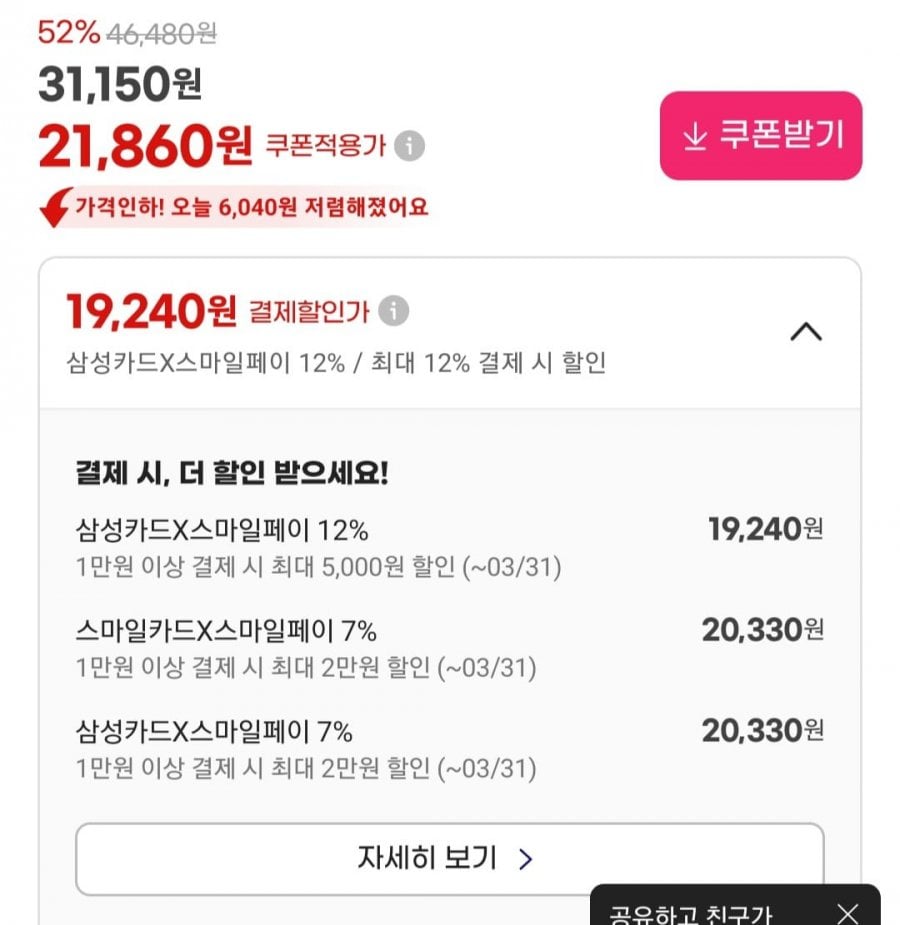Click the 21,860원 coupon-applied price

point(145,147)
